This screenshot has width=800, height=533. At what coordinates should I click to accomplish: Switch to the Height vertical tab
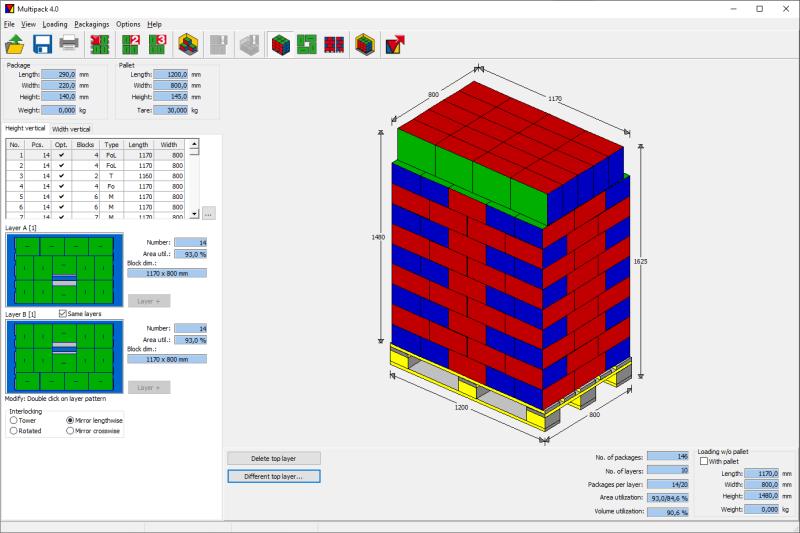(x=25, y=129)
